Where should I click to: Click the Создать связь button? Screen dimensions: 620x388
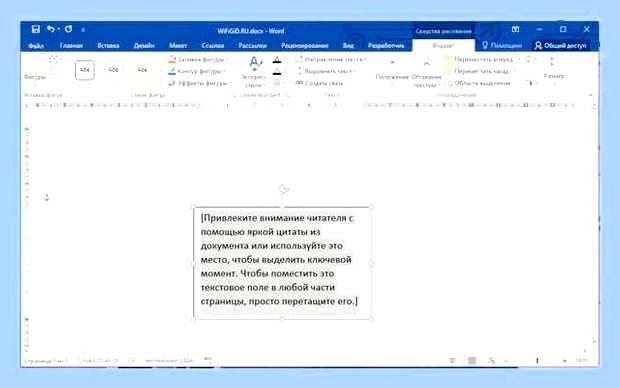319,83
